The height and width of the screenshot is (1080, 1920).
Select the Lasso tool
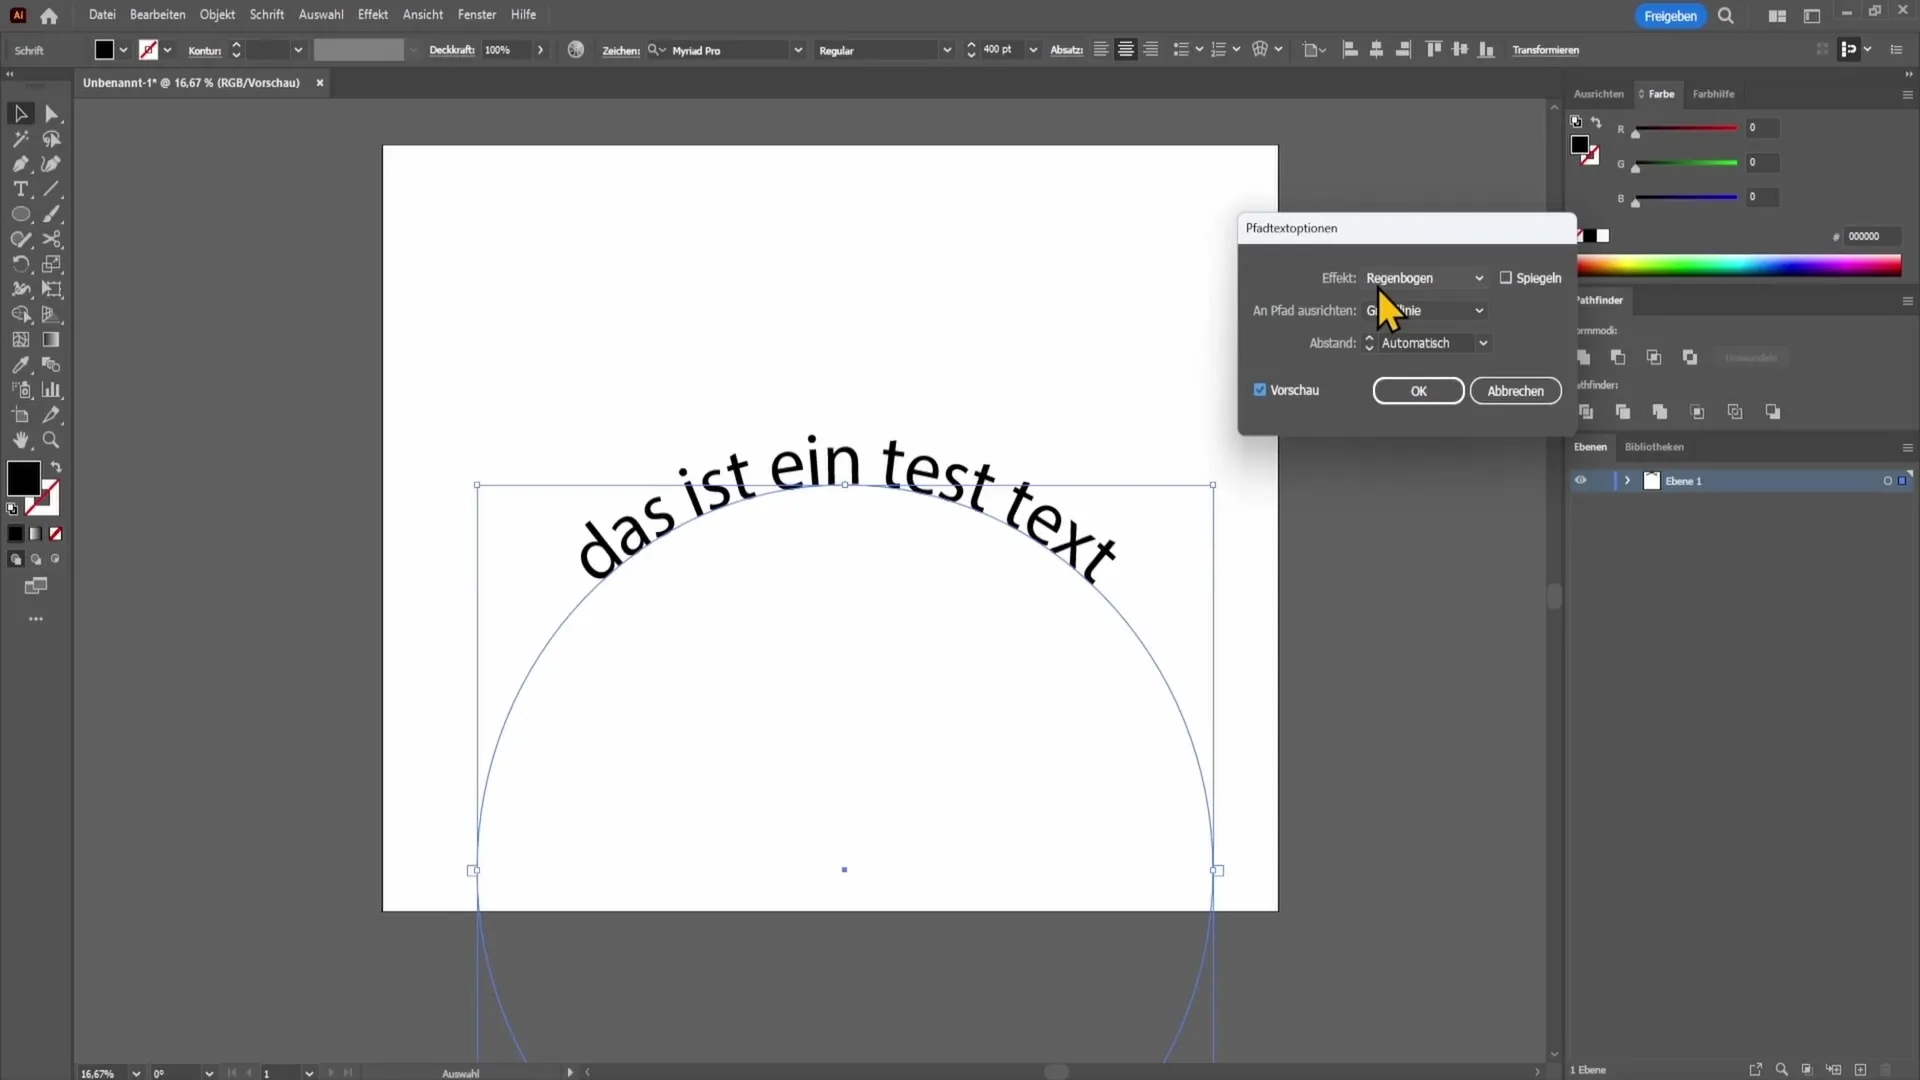(52, 139)
